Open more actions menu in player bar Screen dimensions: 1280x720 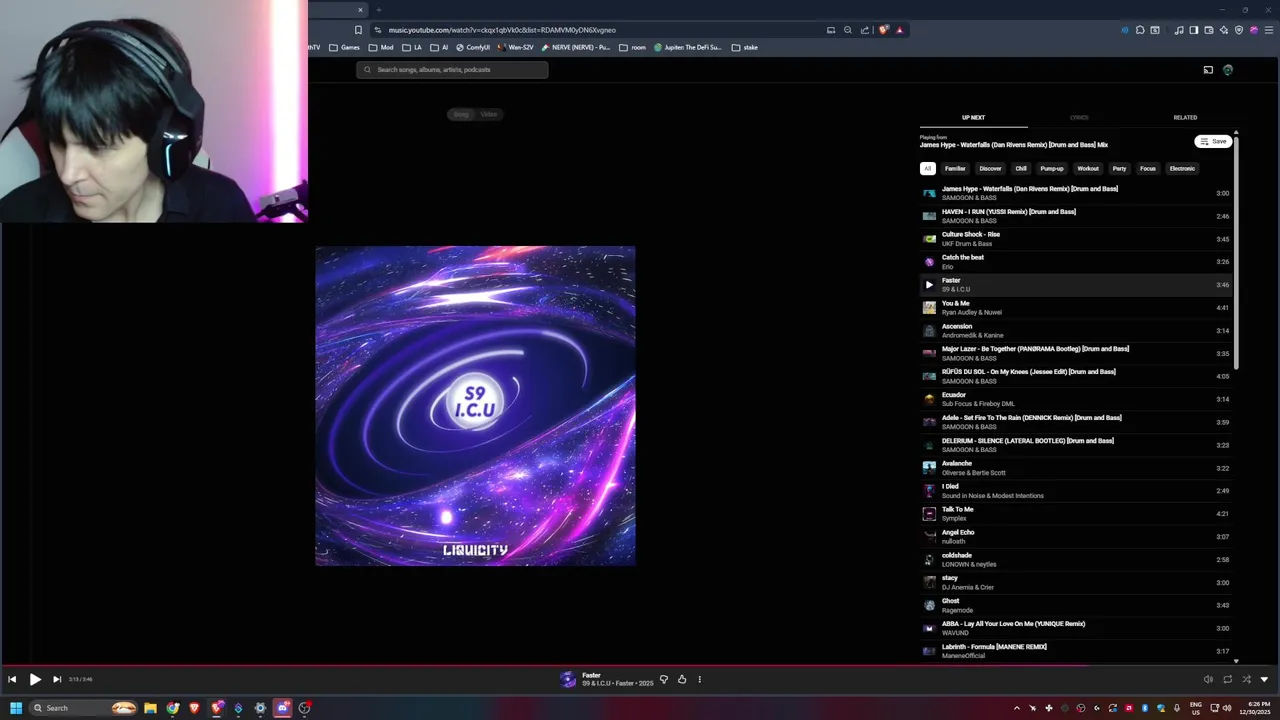coord(700,679)
